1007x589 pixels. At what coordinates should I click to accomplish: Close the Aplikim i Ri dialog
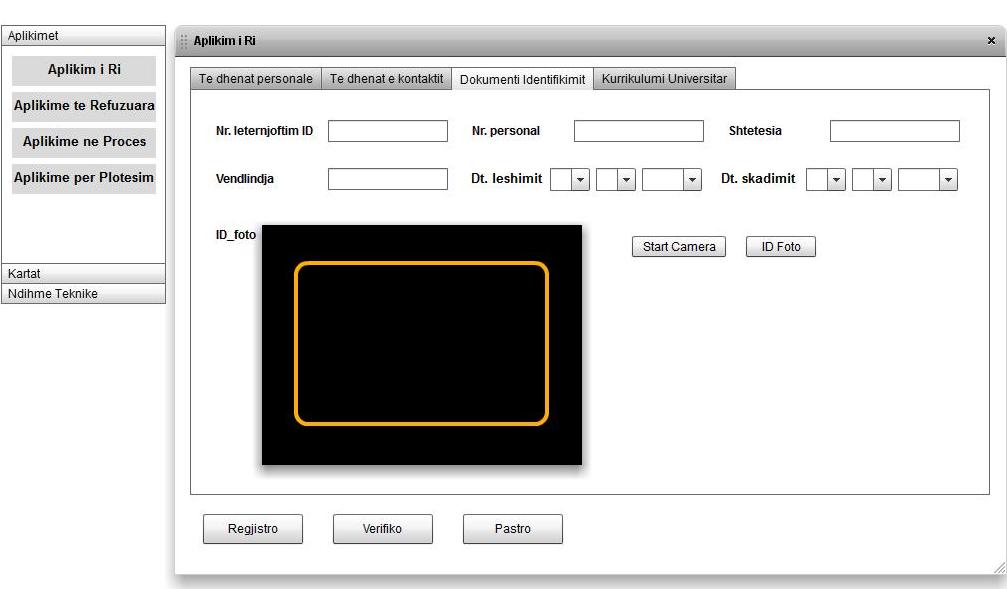click(x=990, y=41)
